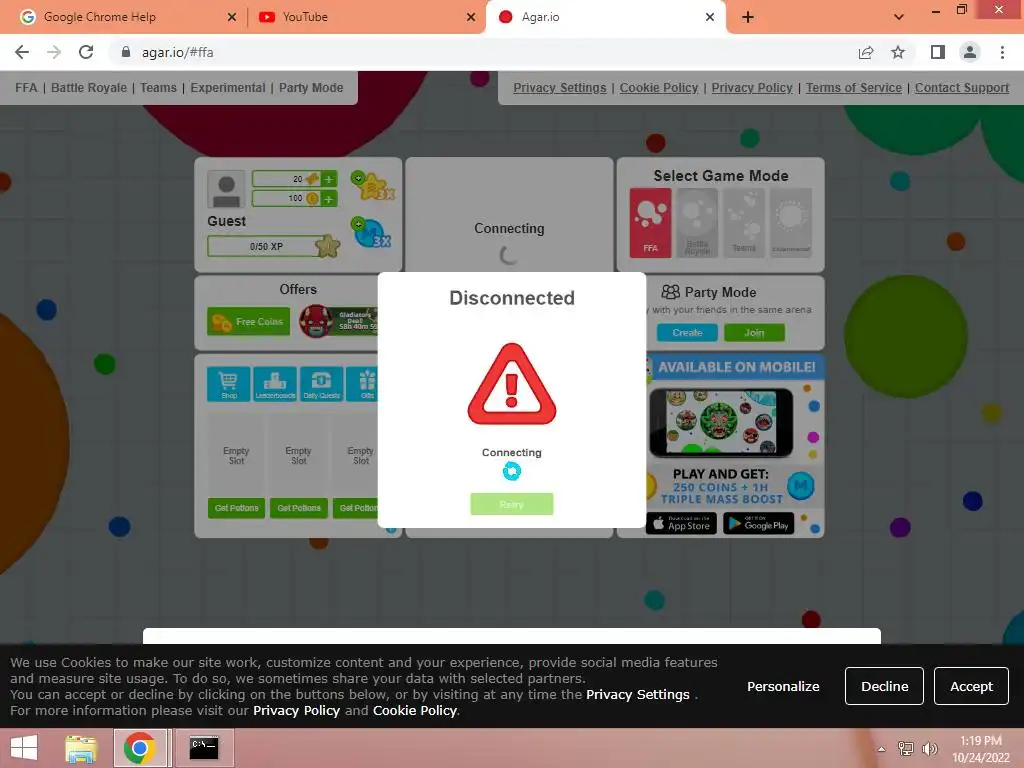Click FFA in the top mode menu
The image size is (1024, 768).
pos(26,88)
